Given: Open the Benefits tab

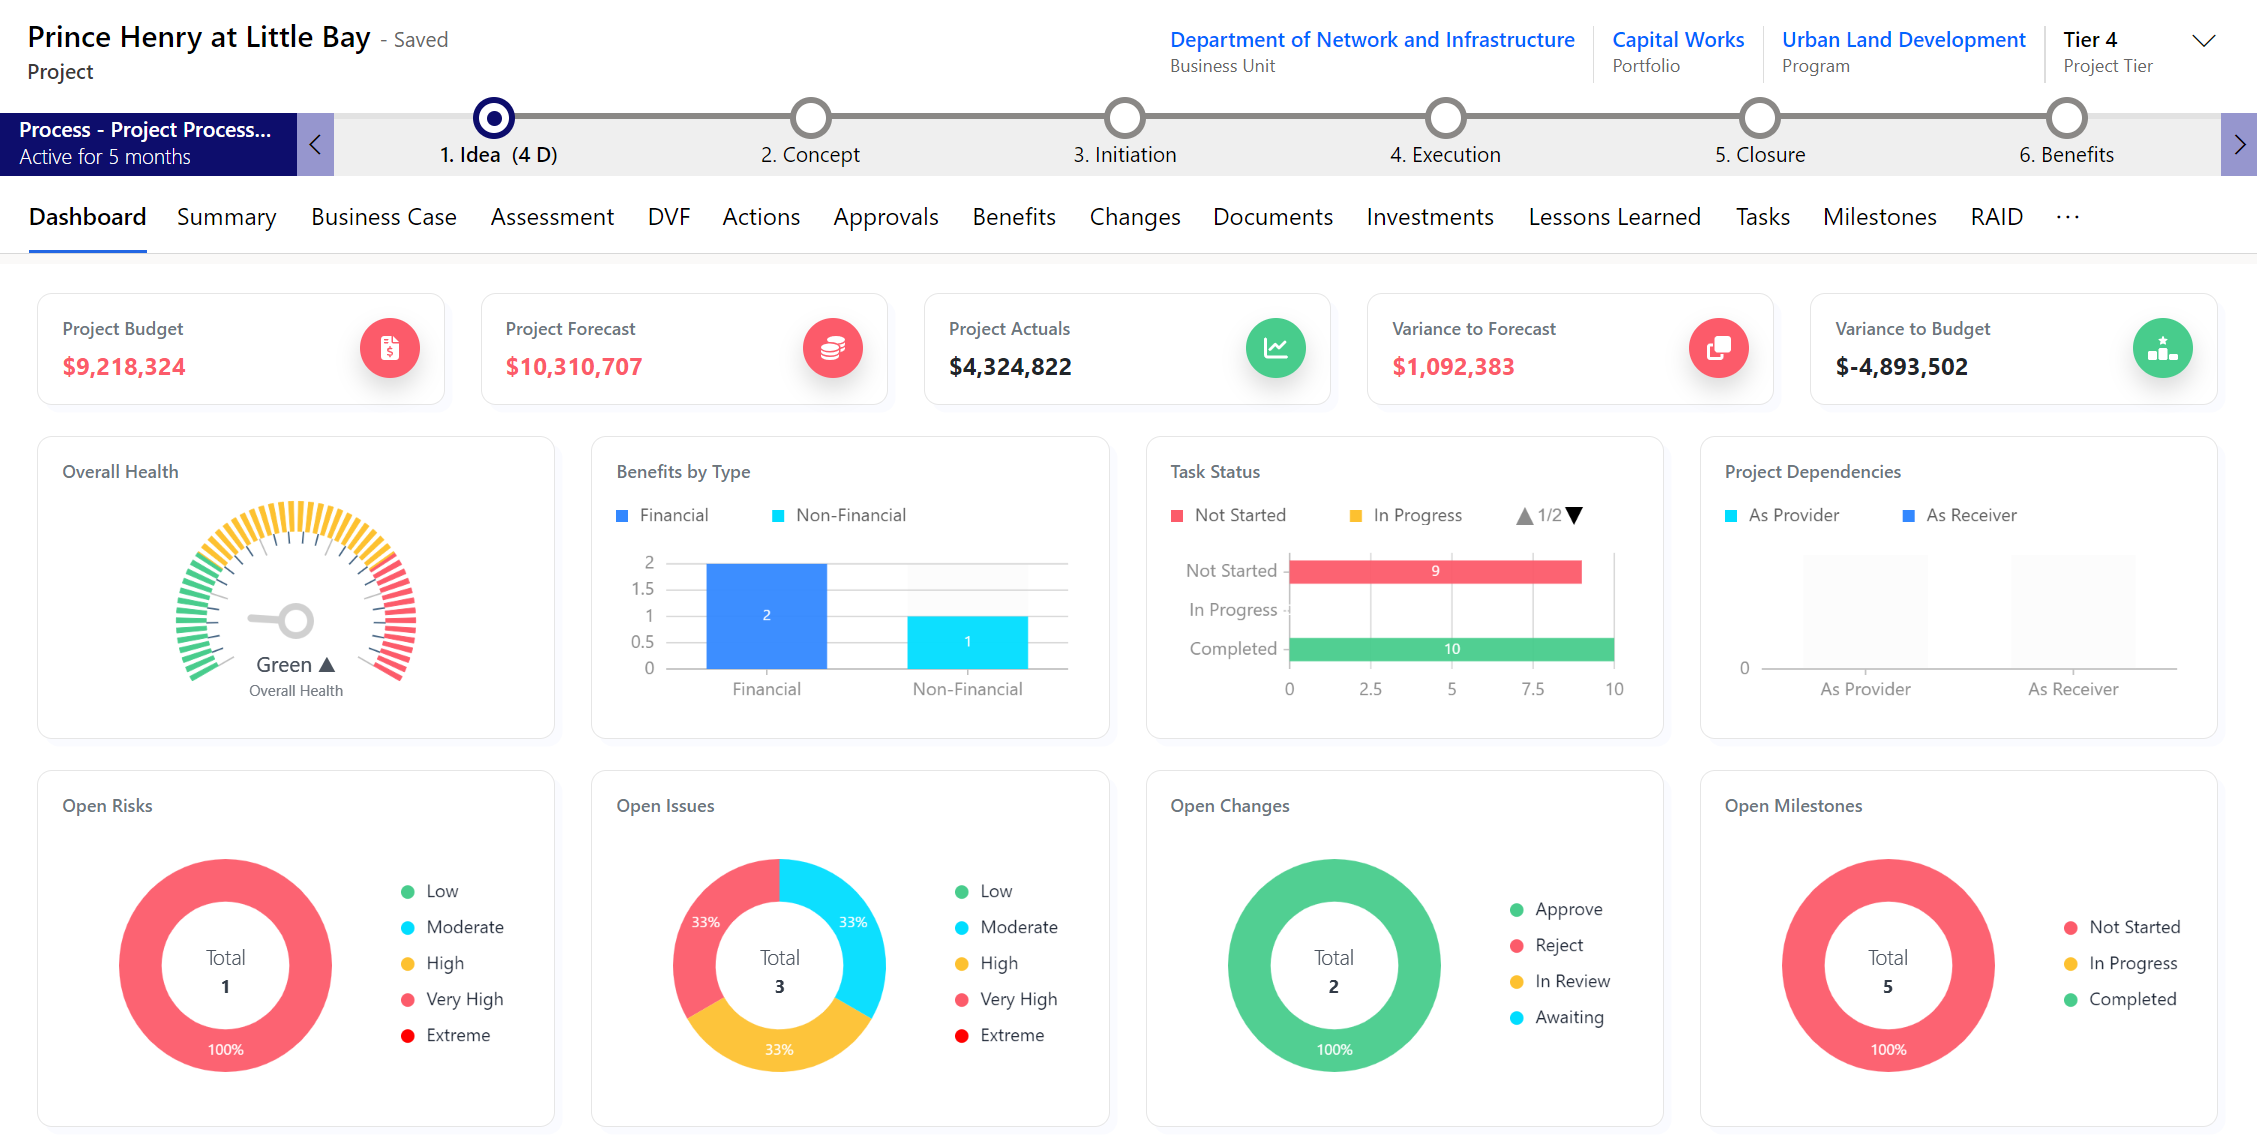Looking at the screenshot, I should [1014, 217].
